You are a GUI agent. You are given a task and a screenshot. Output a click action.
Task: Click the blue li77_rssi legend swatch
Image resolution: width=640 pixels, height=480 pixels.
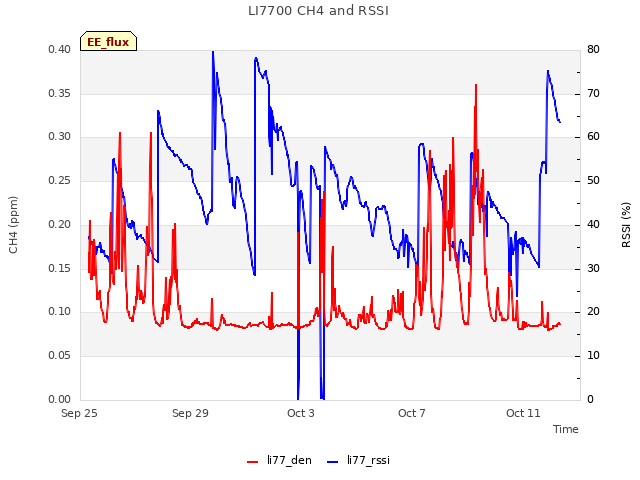(333, 462)
